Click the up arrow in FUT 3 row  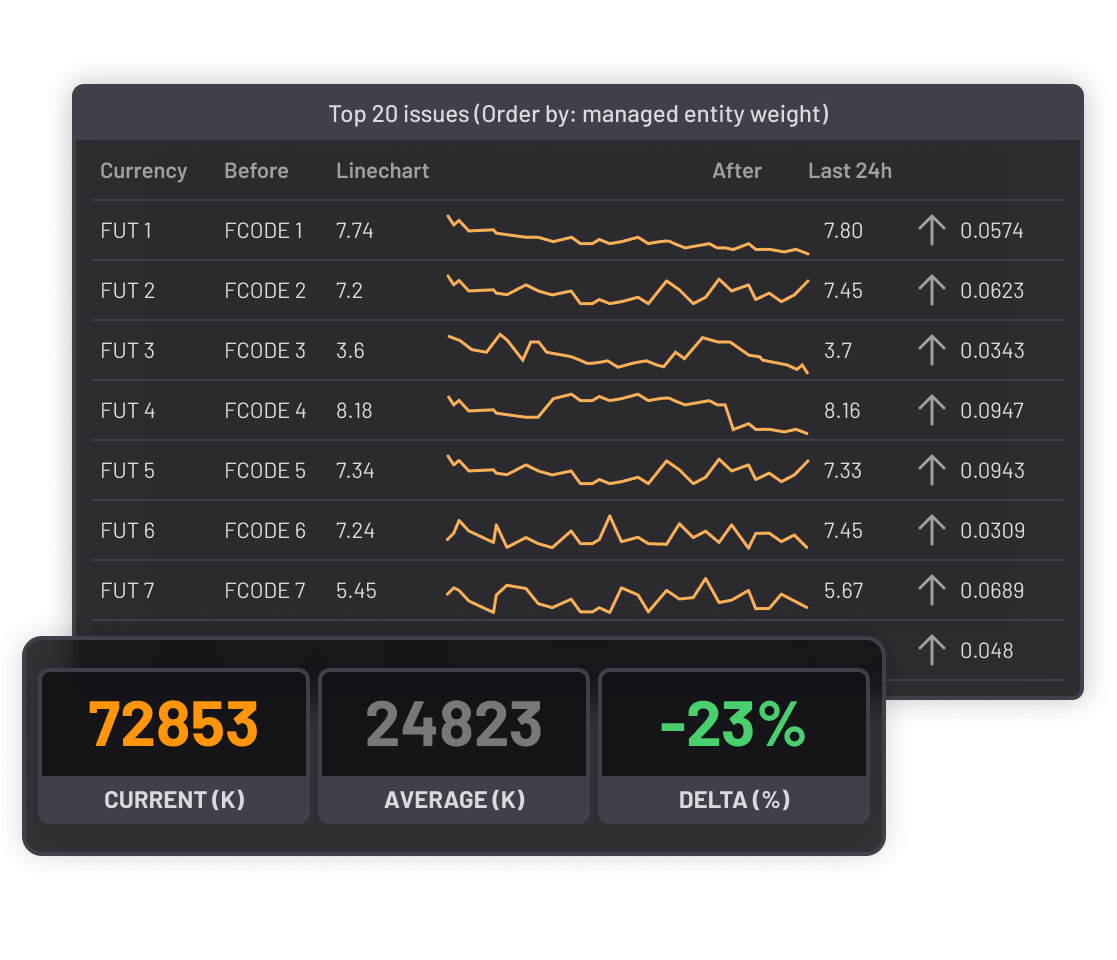[x=931, y=351]
